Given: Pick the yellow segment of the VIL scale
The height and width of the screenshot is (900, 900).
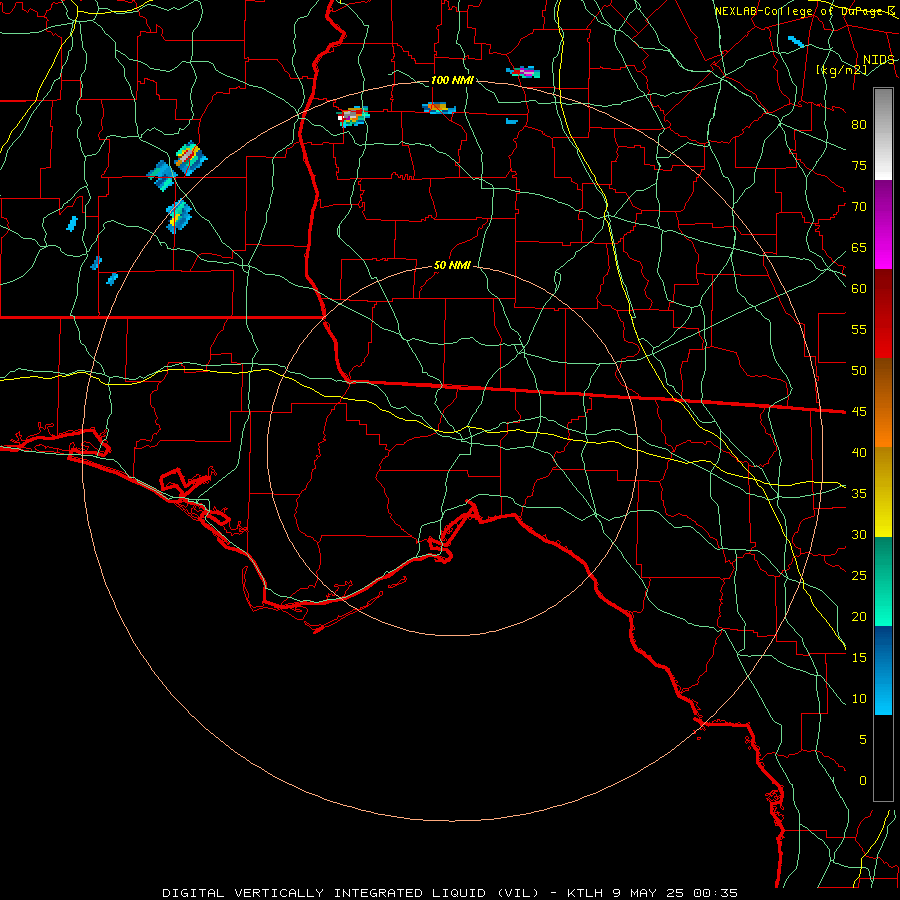Looking at the screenshot, I should tap(883, 492).
